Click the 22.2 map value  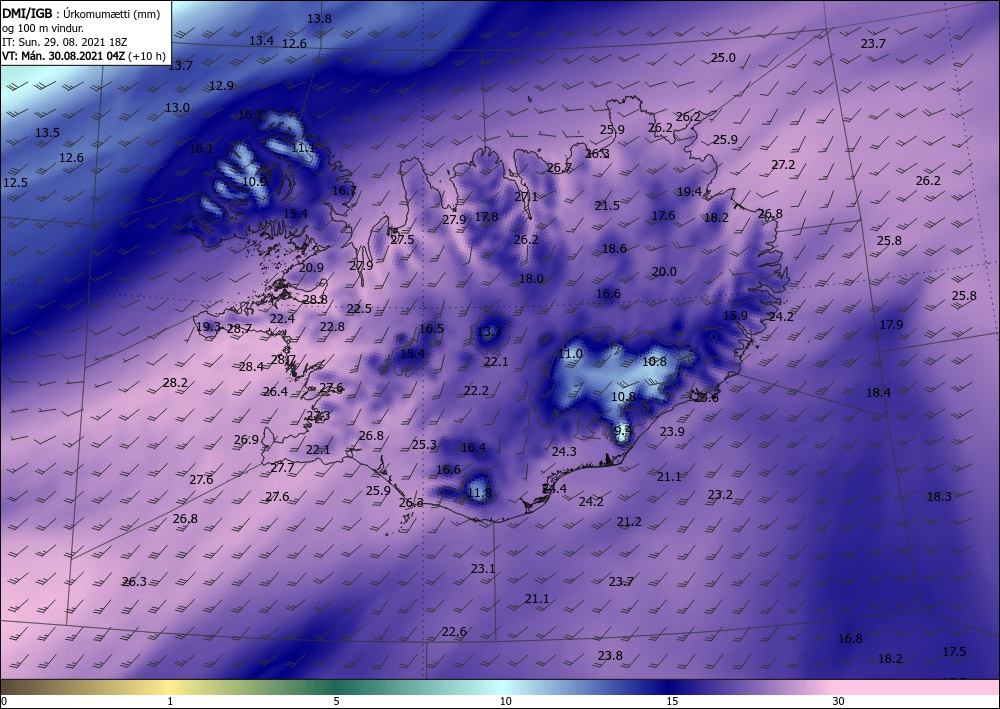pyautogui.click(x=476, y=390)
